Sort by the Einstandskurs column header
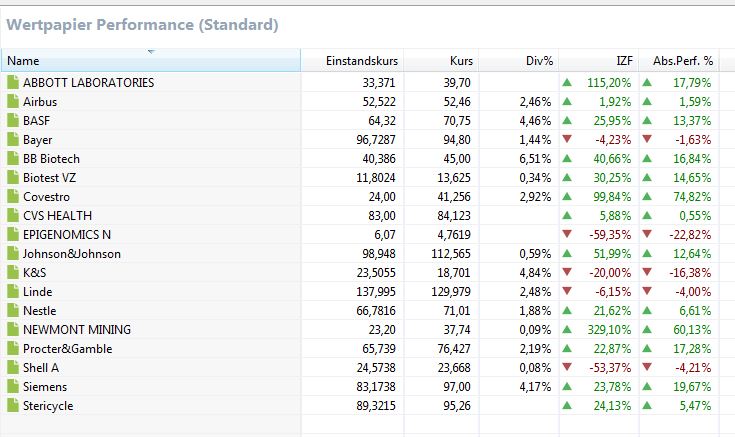The height and width of the screenshot is (437, 735). click(x=355, y=61)
